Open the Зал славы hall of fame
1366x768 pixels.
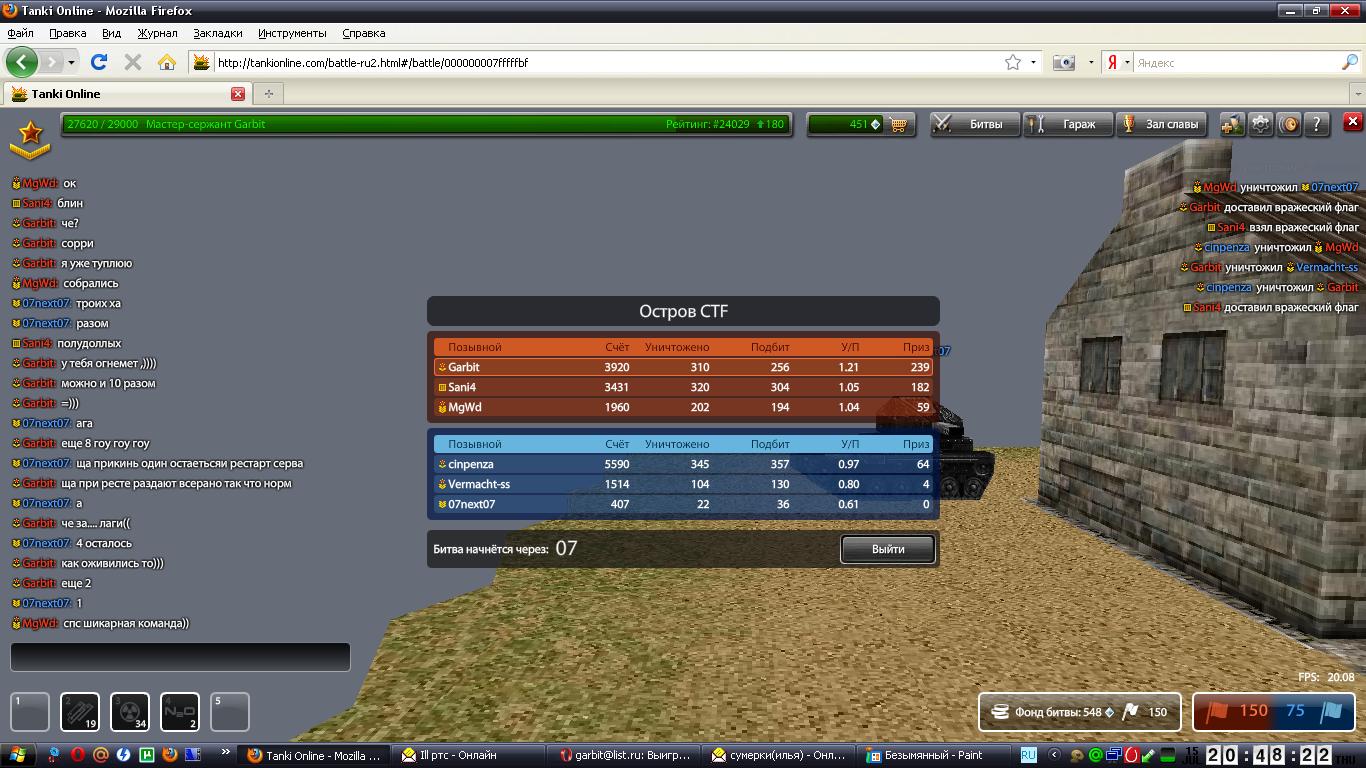click(x=1161, y=124)
